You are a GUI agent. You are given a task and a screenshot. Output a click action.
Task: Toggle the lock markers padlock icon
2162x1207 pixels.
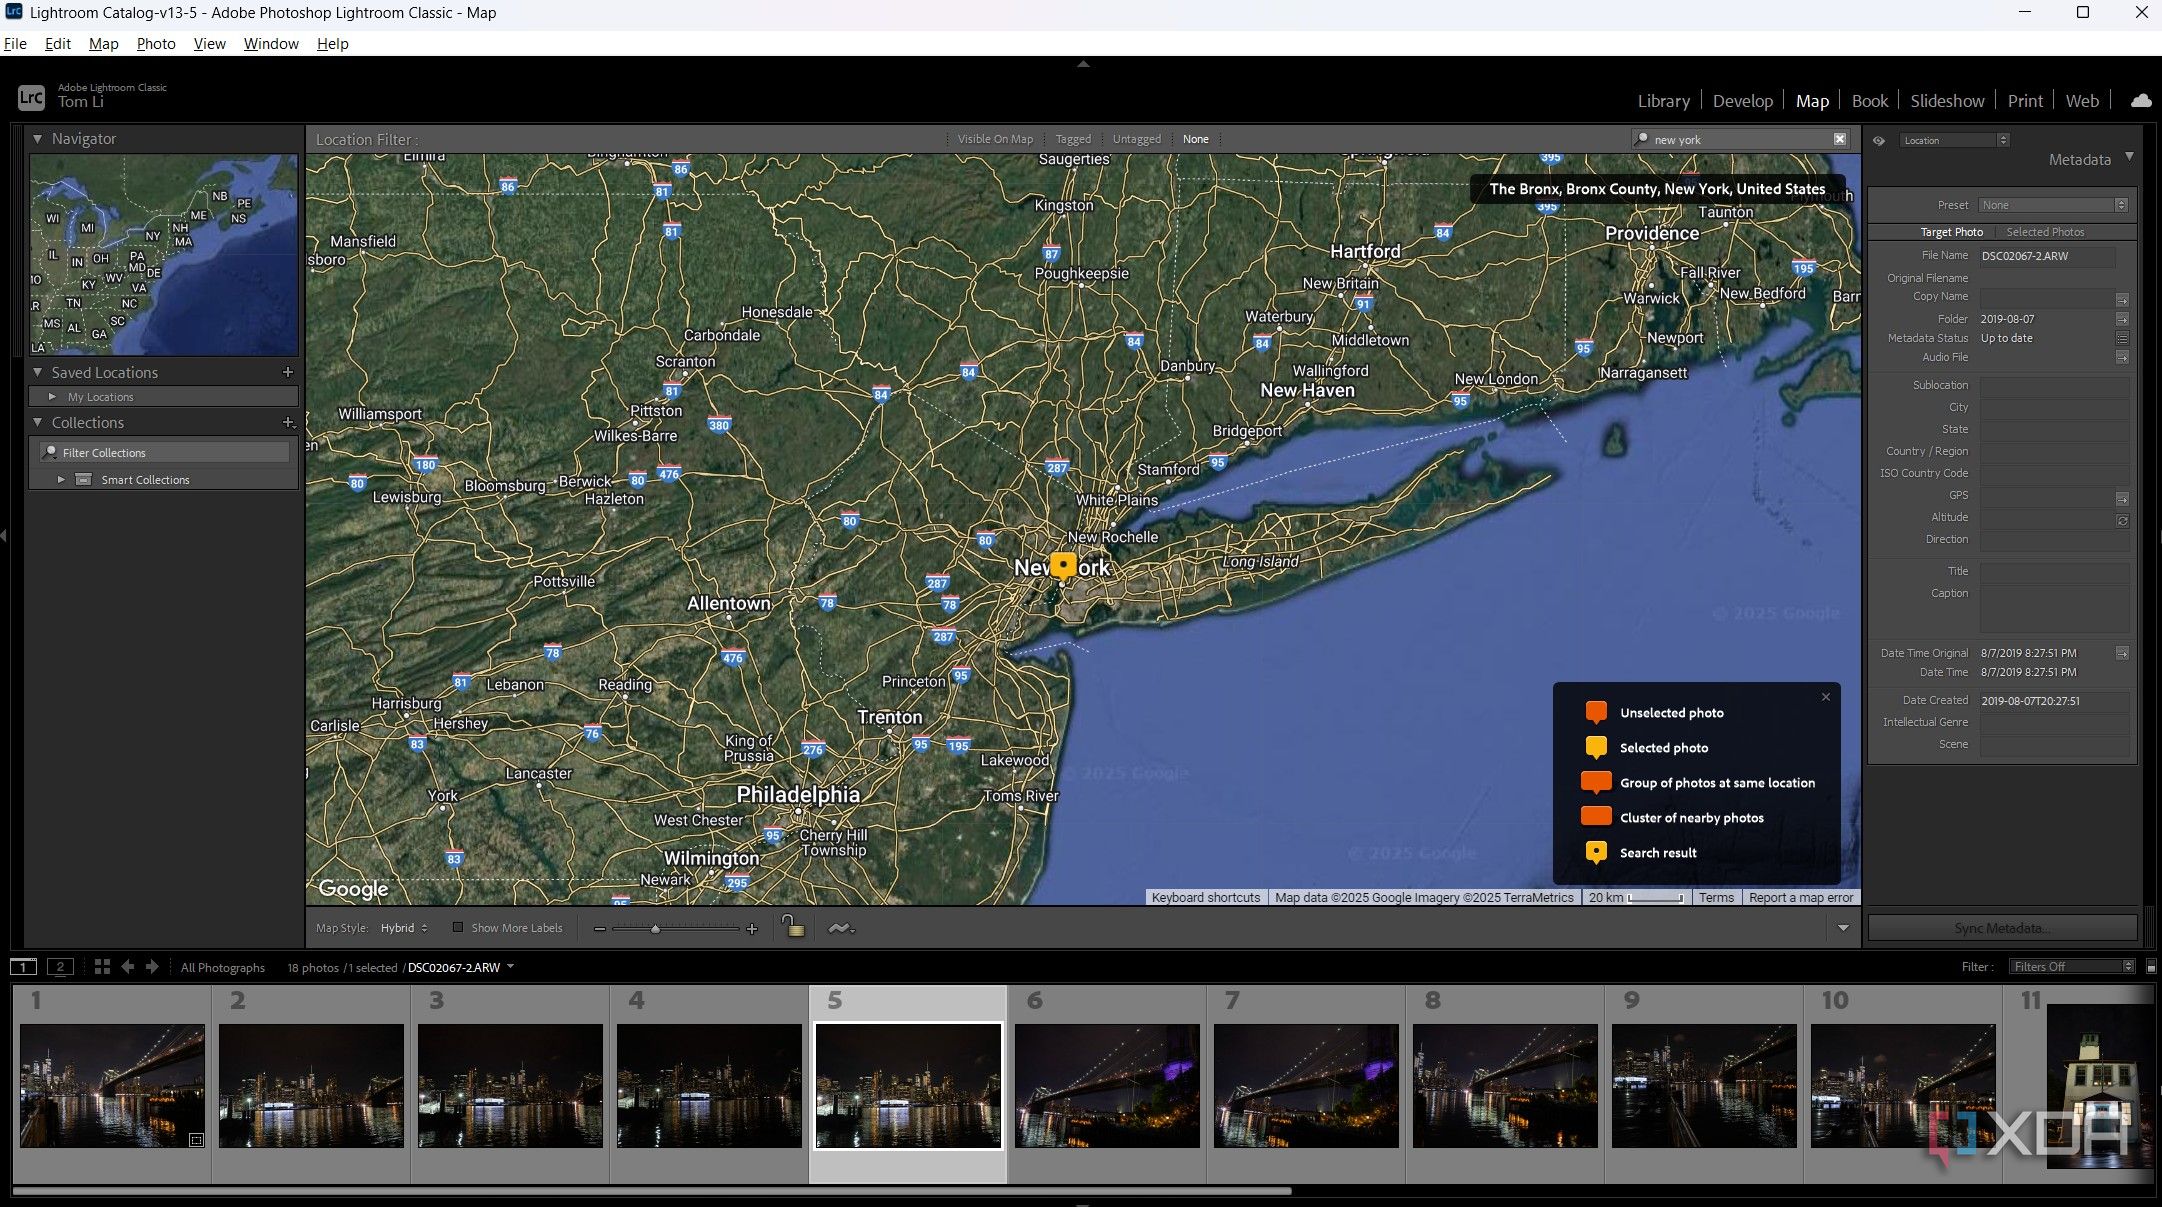[x=793, y=926]
